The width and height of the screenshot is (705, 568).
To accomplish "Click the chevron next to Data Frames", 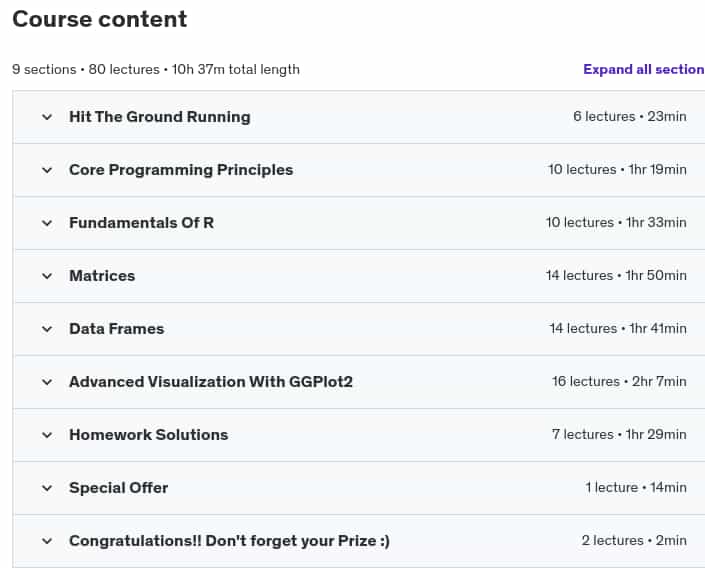I will [x=47, y=329].
